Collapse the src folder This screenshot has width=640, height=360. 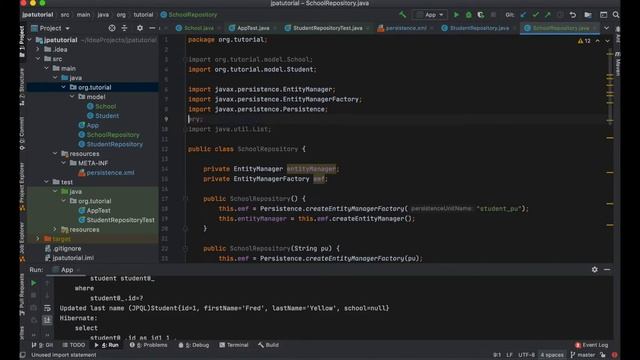tap(38, 59)
